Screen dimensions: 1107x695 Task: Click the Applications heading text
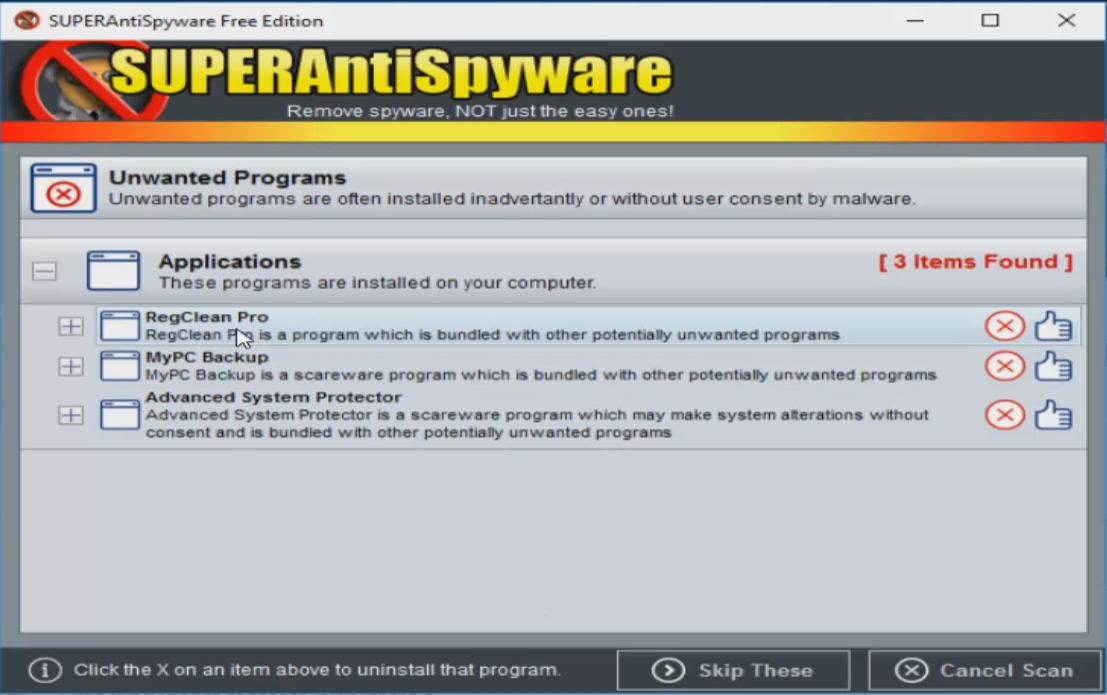(x=229, y=262)
